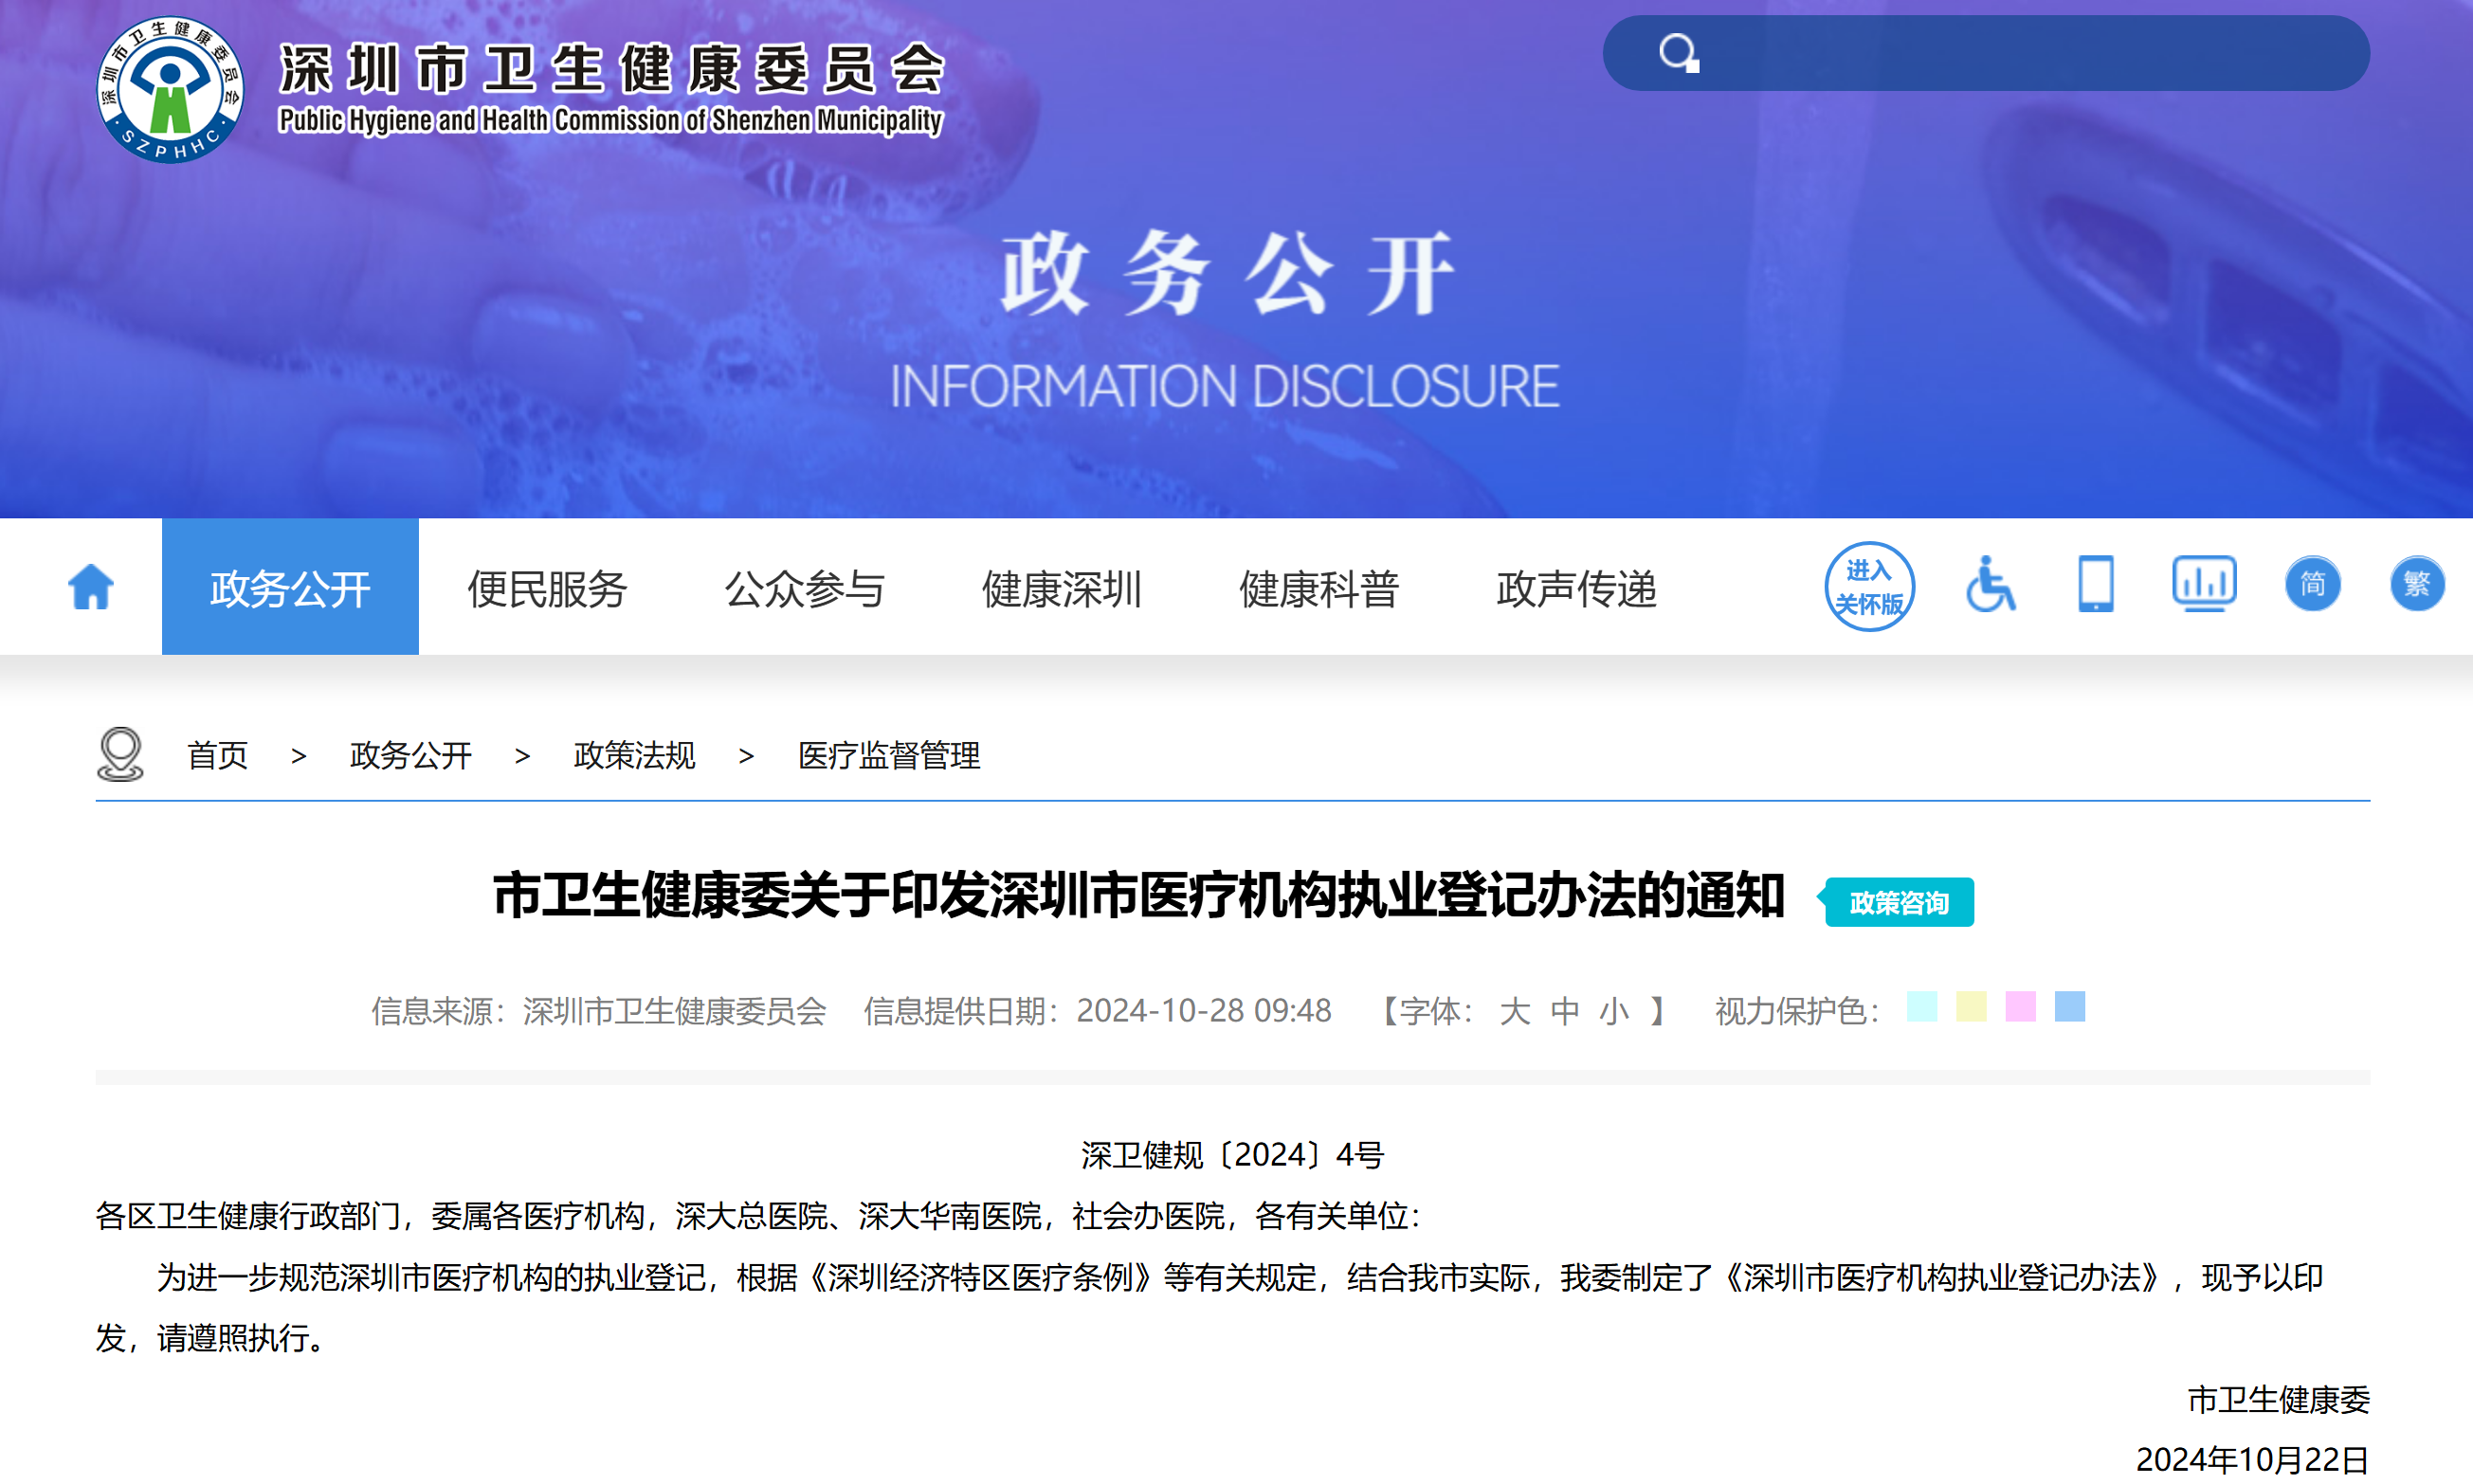Open the 公众参与 nav tab
This screenshot has height=1484, width=2473.
pyautogui.click(x=804, y=588)
